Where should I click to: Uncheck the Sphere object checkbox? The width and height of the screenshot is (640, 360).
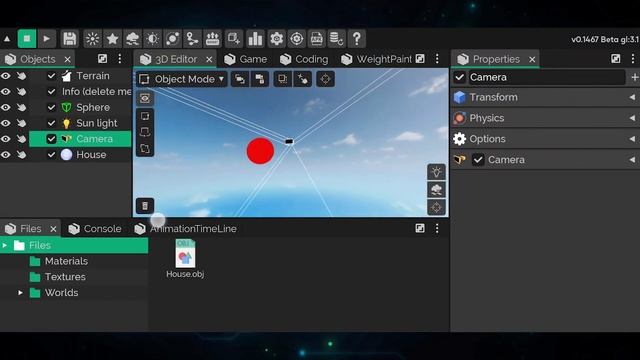[x=51, y=107]
